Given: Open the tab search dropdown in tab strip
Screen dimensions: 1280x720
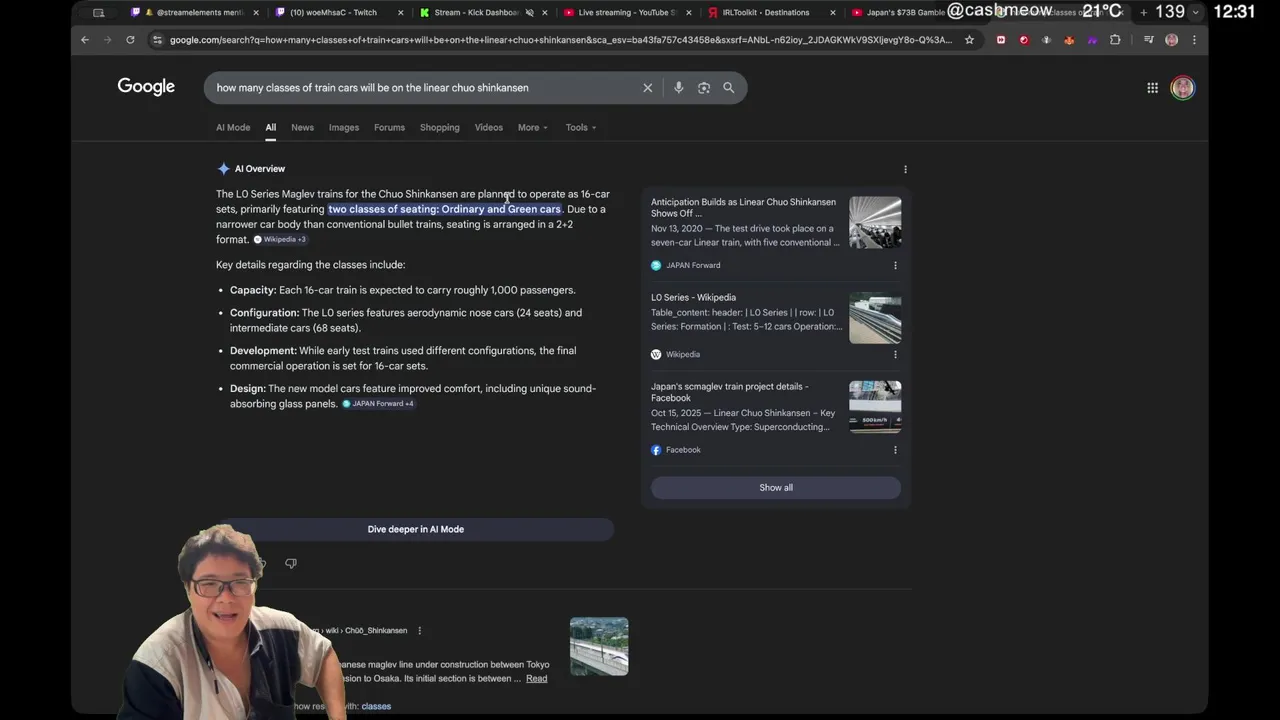Looking at the screenshot, I should [x=1195, y=12].
